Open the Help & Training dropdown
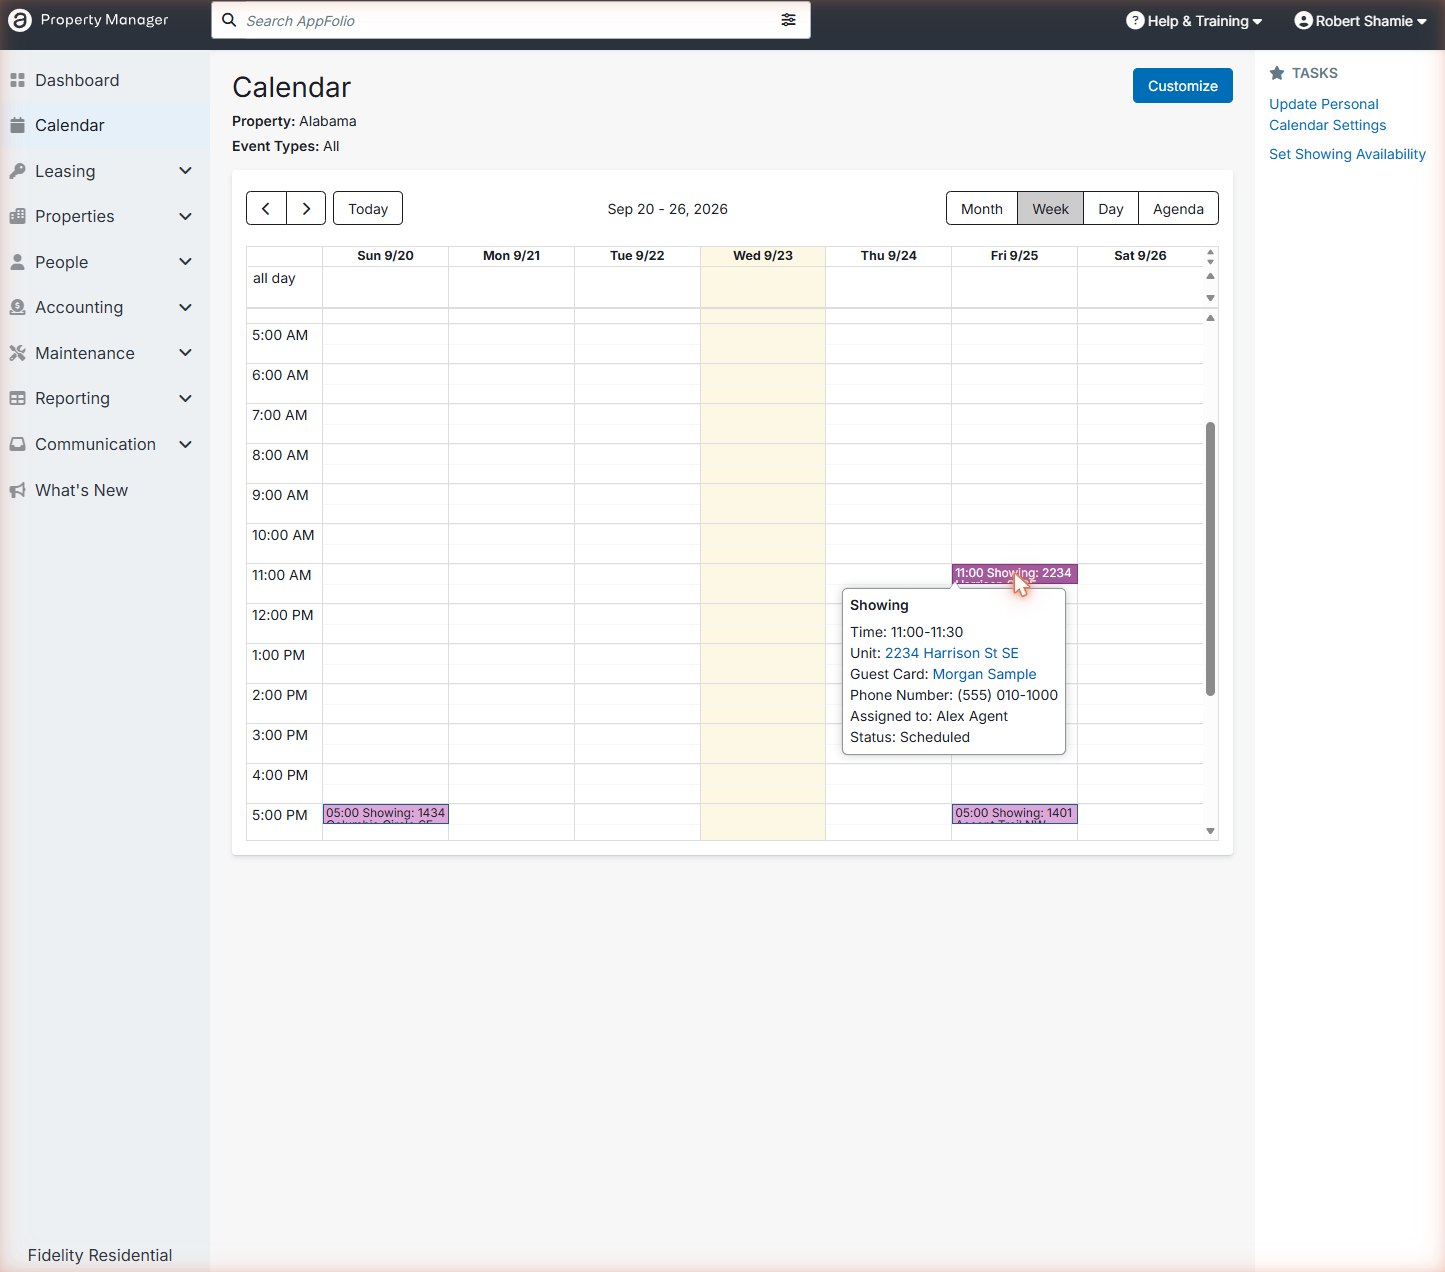This screenshot has height=1272, width=1445. (x=1194, y=21)
